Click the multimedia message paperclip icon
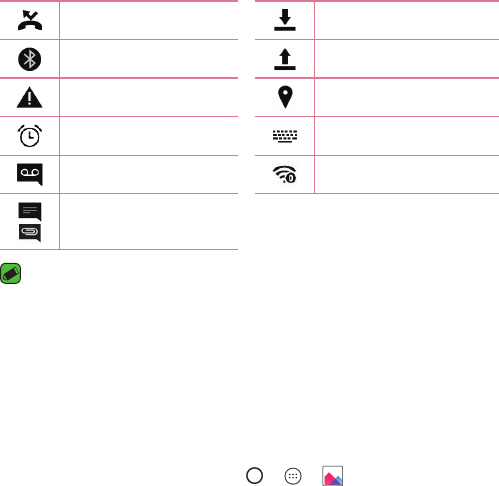Viewport: 499px width, 486px height. click(x=30, y=232)
